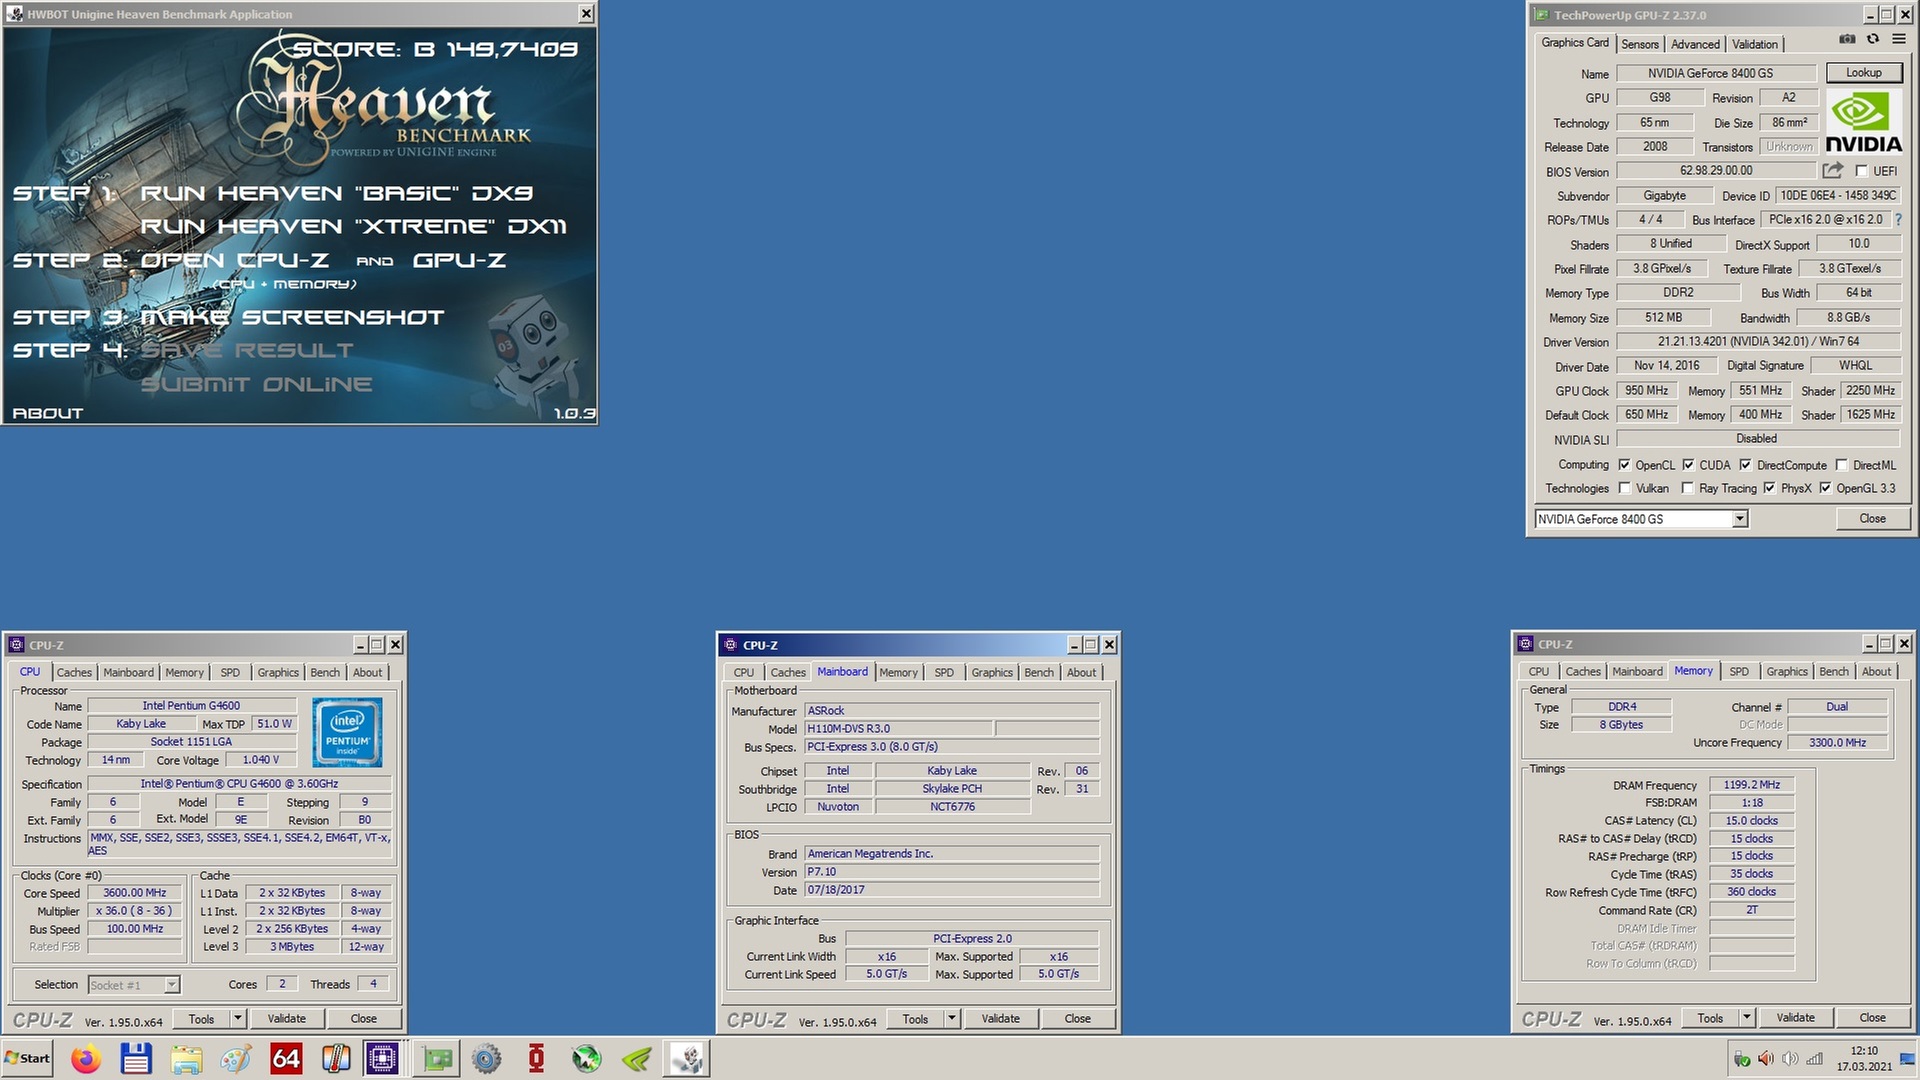Screen dimensions: 1920x1080
Task: Click the BIOS Version field in GPU-Z
Action: [x=1716, y=171]
